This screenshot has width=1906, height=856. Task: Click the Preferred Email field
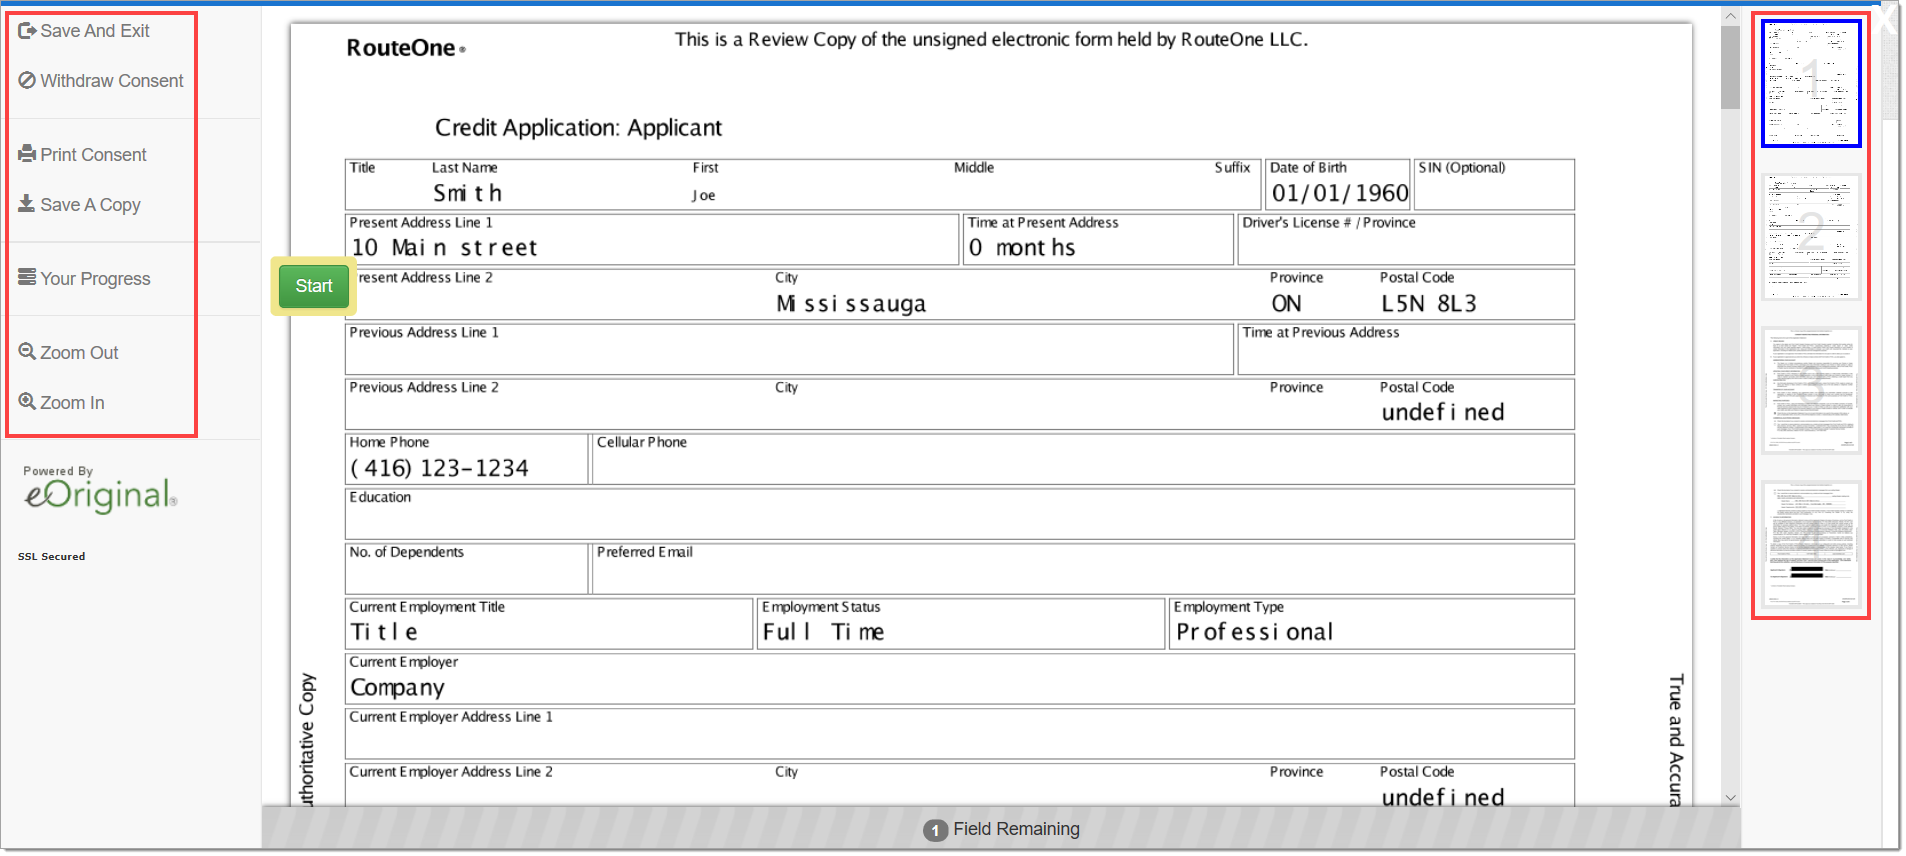click(1083, 569)
